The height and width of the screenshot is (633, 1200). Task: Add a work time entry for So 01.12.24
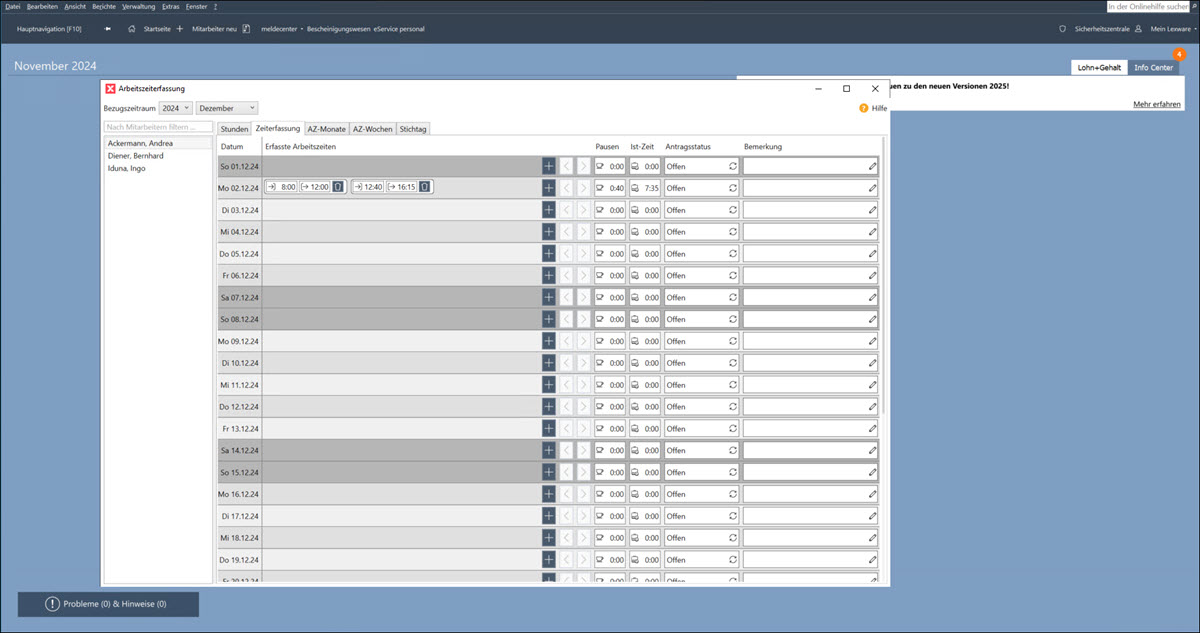point(548,166)
